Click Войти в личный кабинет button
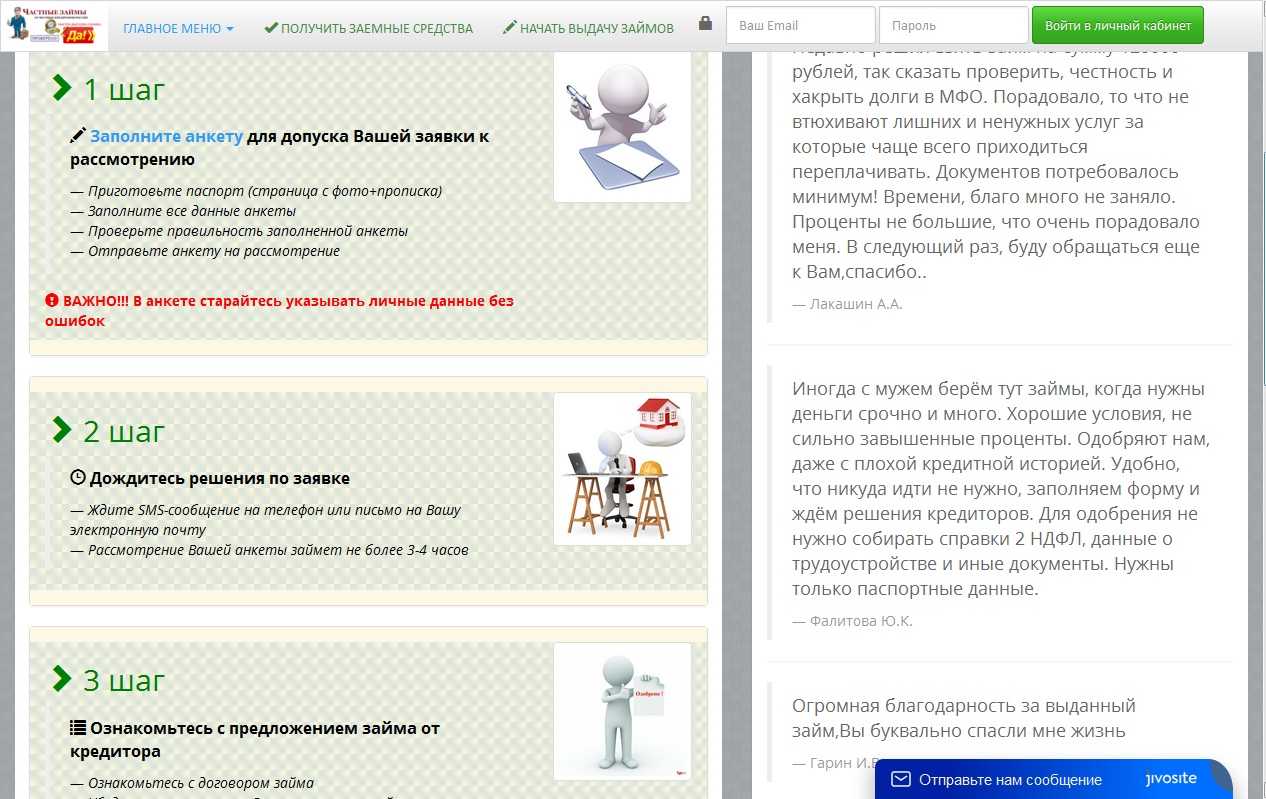The width and height of the screenshot is (1266, 799). coord(1118,25)
